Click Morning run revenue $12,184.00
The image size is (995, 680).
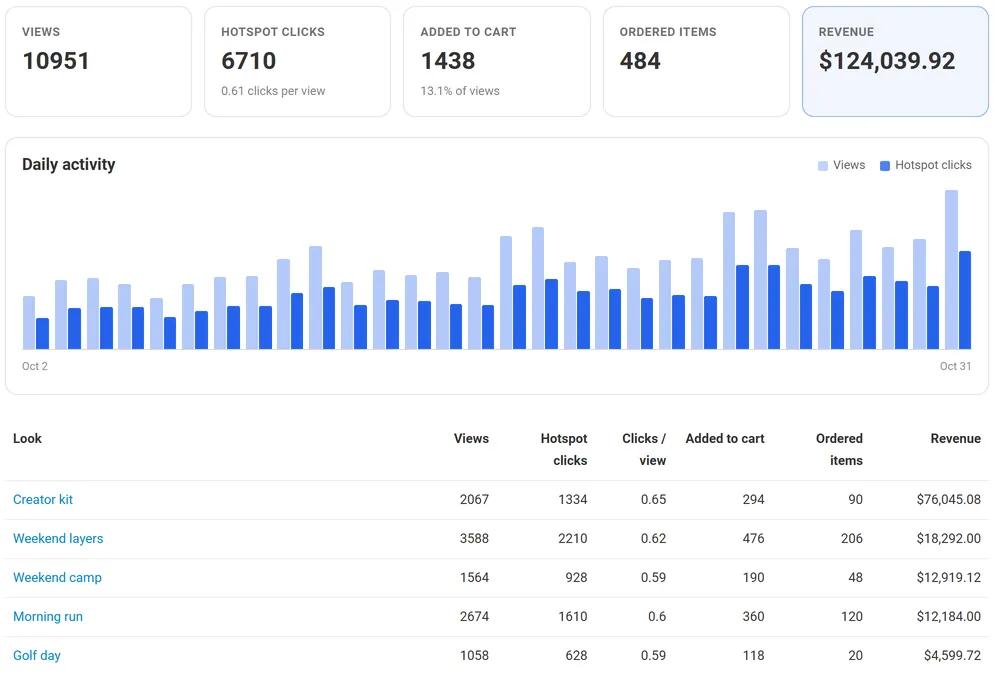click(x=949, y=617)
